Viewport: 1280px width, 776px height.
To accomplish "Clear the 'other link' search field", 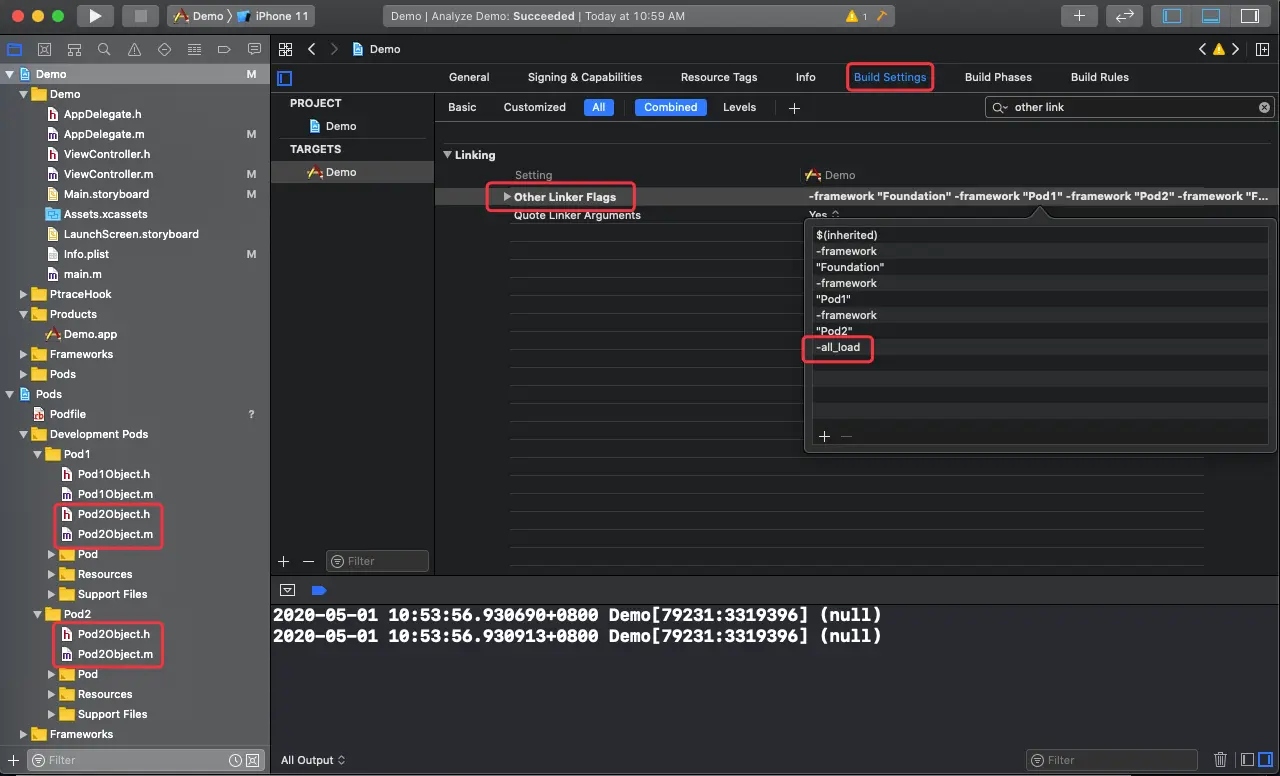I will click(x=1264, y=107).
